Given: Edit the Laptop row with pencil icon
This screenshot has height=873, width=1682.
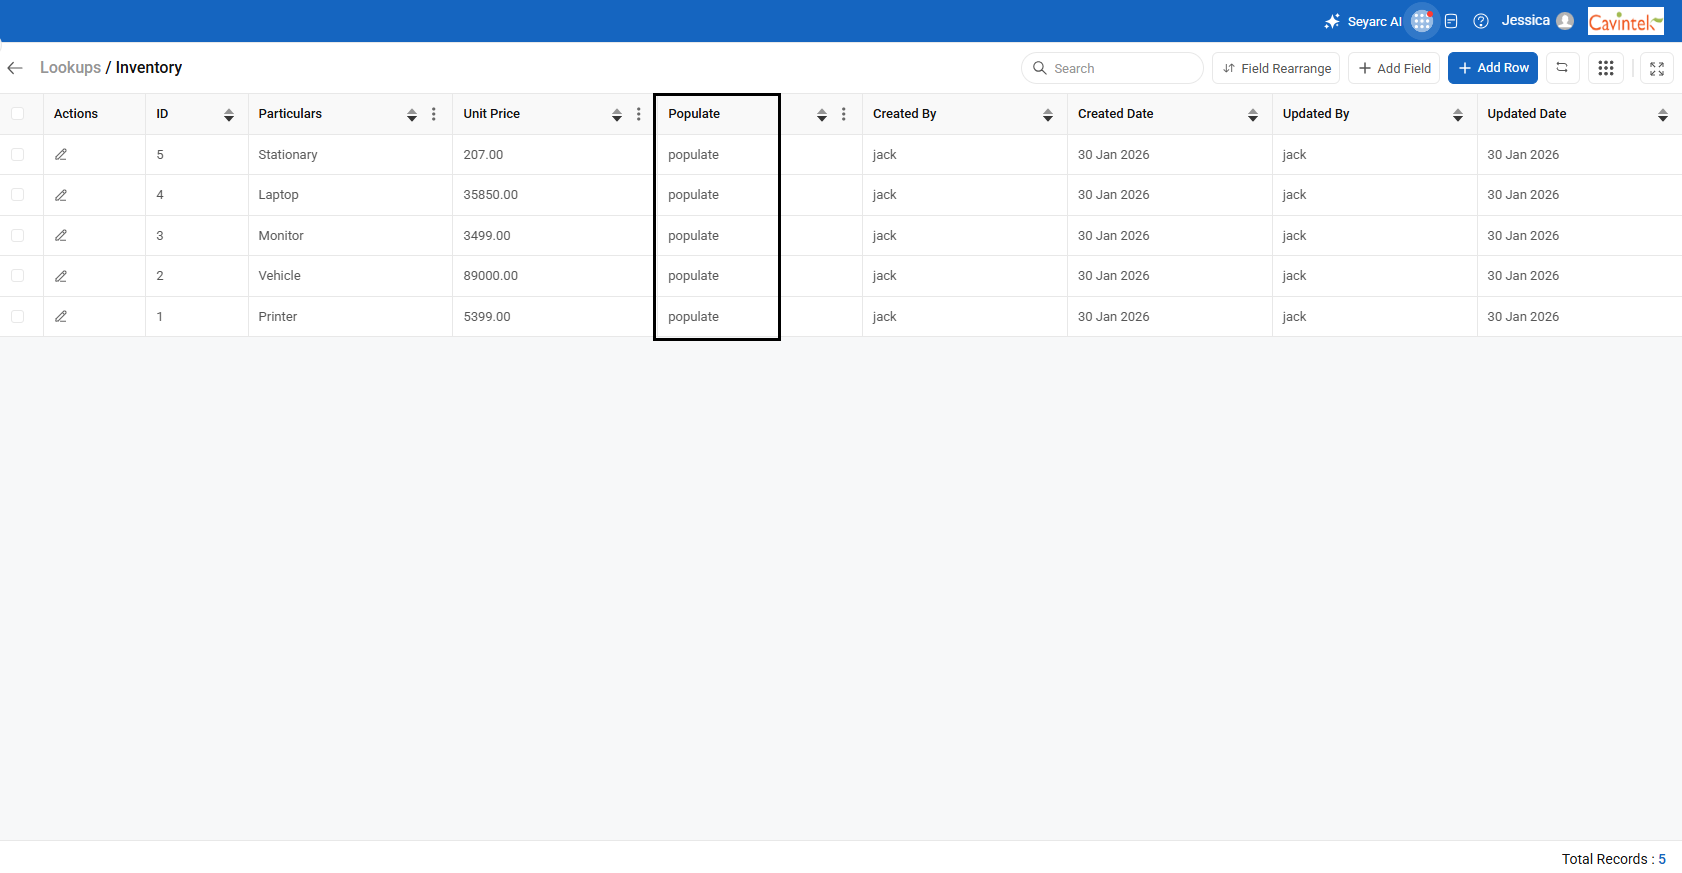Looking at the screenshot, I should [61, 195].
